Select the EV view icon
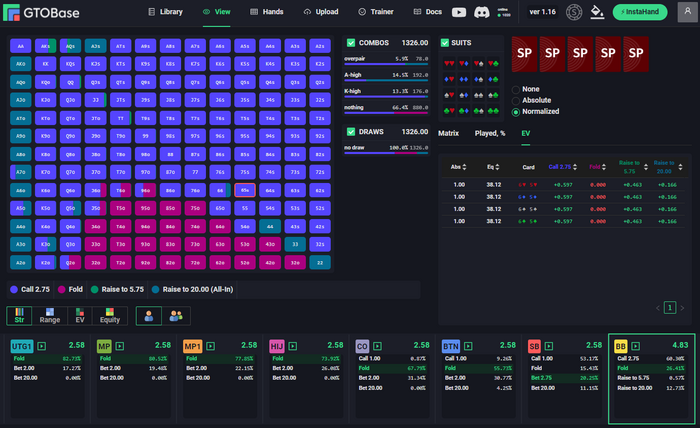 click(x=80, y=316)
